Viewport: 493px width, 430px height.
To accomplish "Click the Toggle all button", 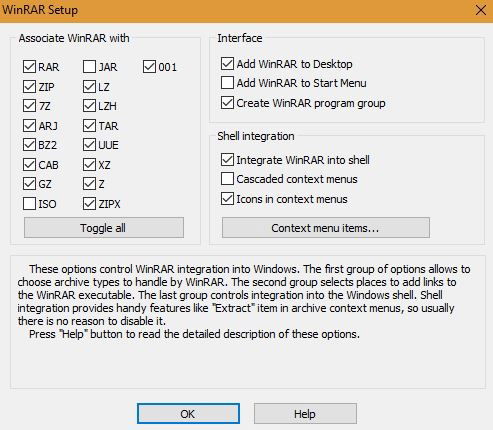I will tap(104, 228).
